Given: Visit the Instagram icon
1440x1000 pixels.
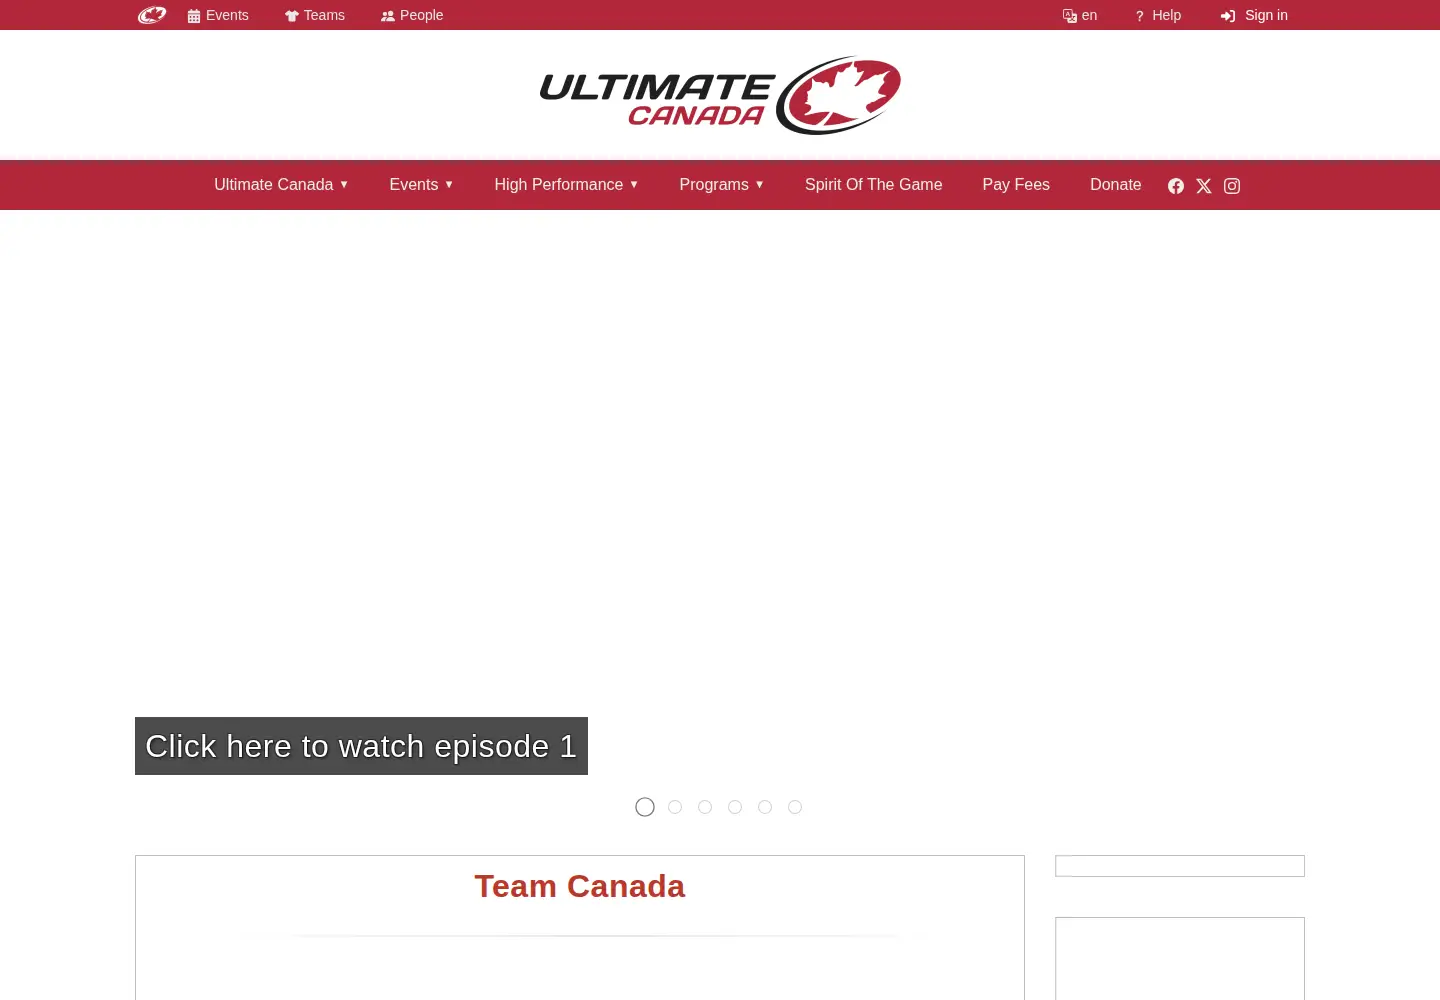Looking at the screenshot, I should (1232, 186).
